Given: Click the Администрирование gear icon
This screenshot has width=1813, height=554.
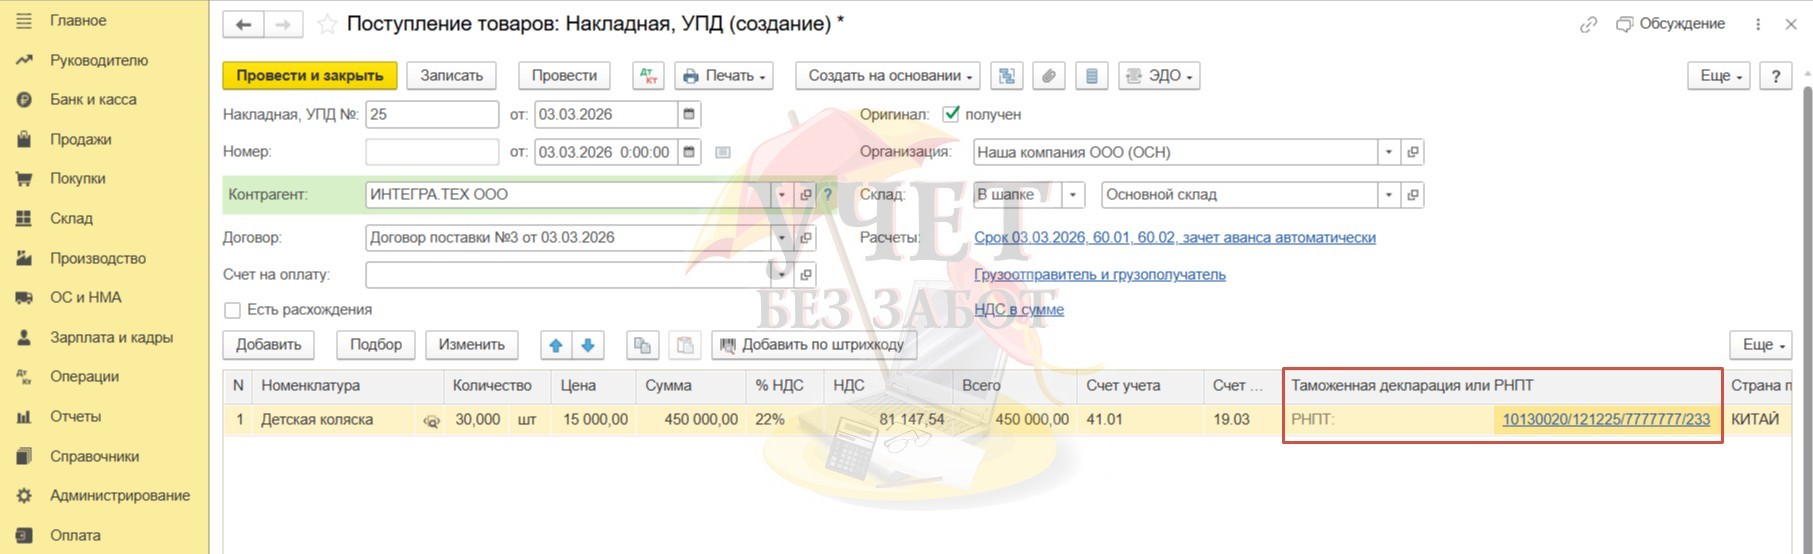Looking at the screenshot, I should point(24,495).
